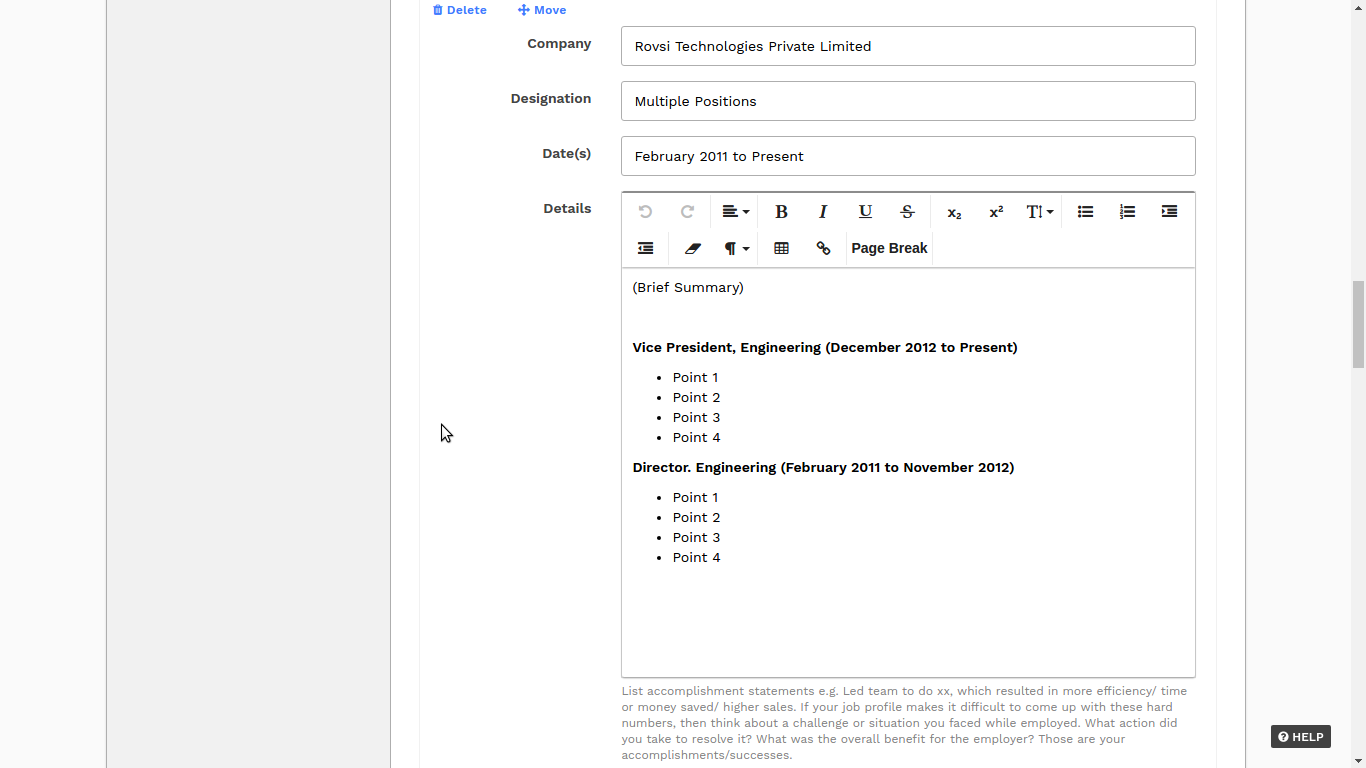Click the trash icon beside Delete
Viewport: 1366px width, 768px height.
pos(438,10)
